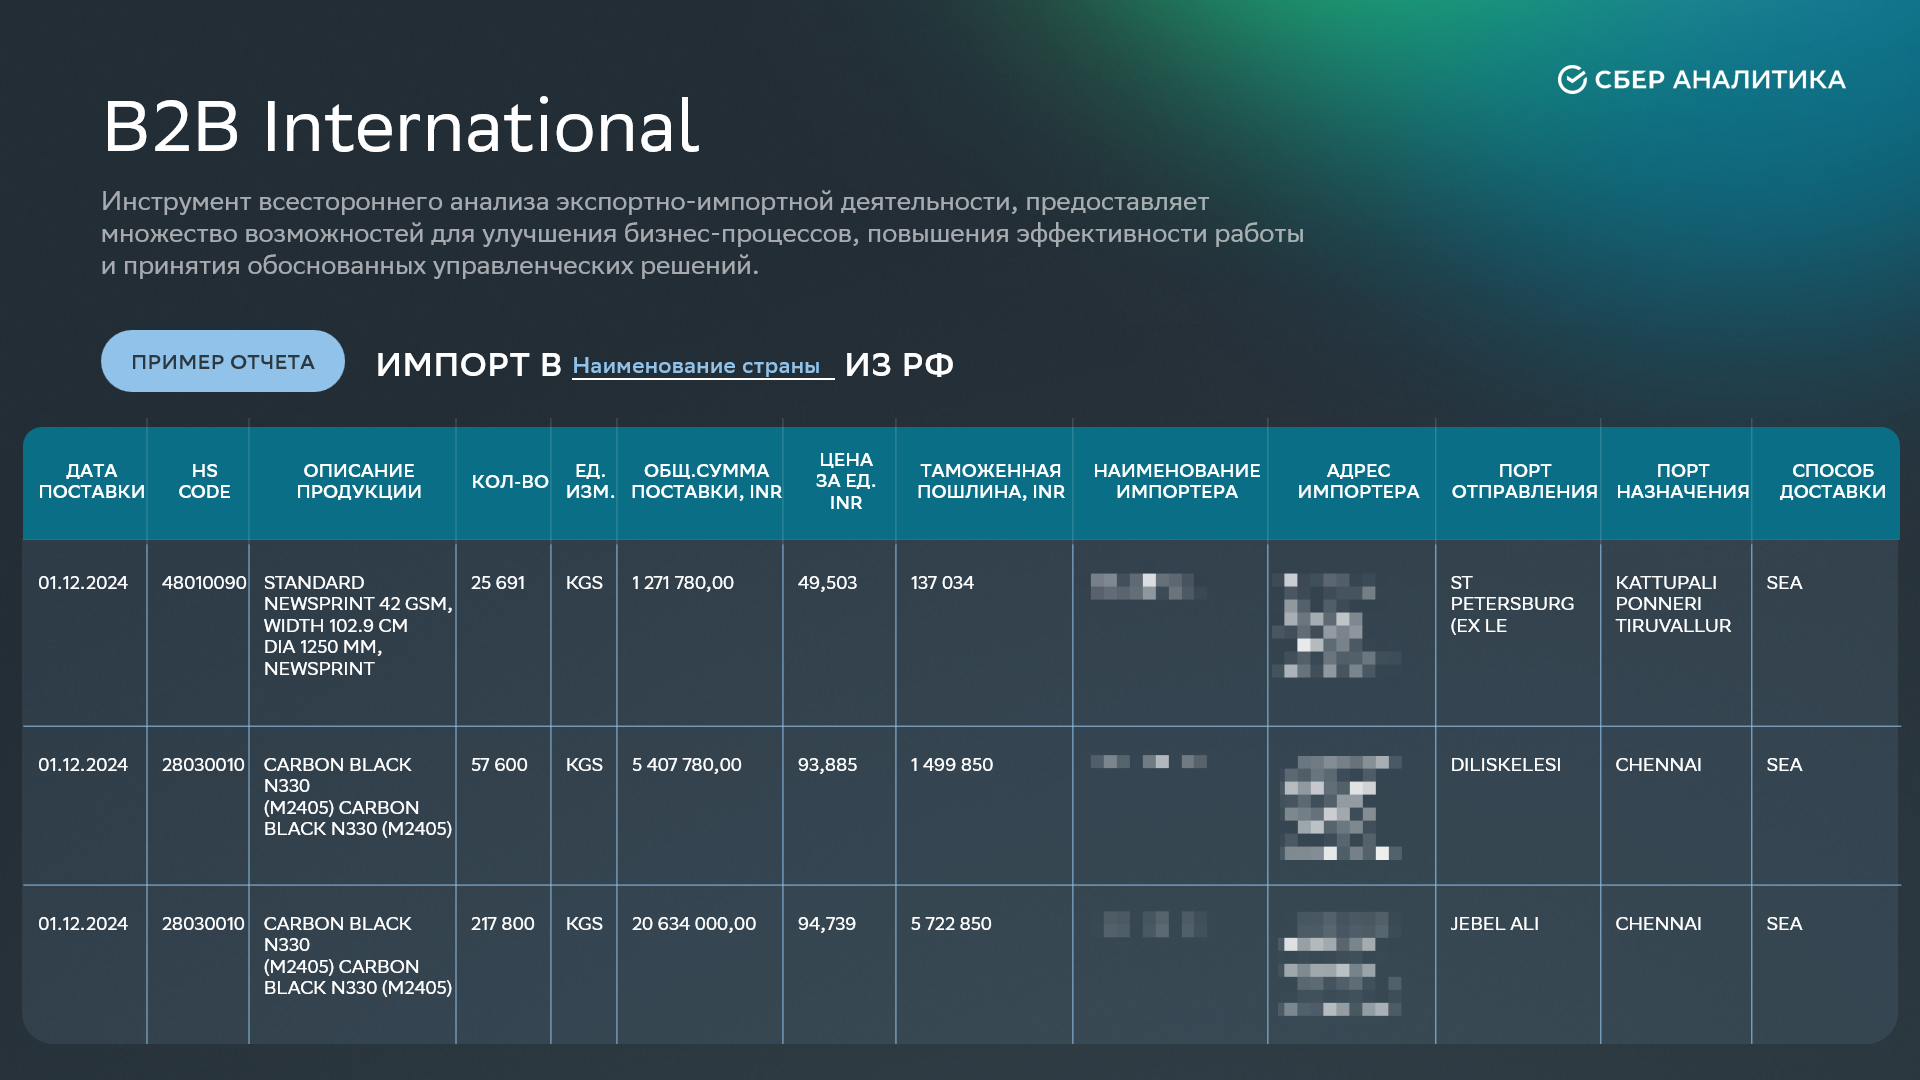Click the НАИМЕНОВАНИЕ ИМПОРТЕРА column header
The image size is (1920, 1080).
pos(1176,481)
